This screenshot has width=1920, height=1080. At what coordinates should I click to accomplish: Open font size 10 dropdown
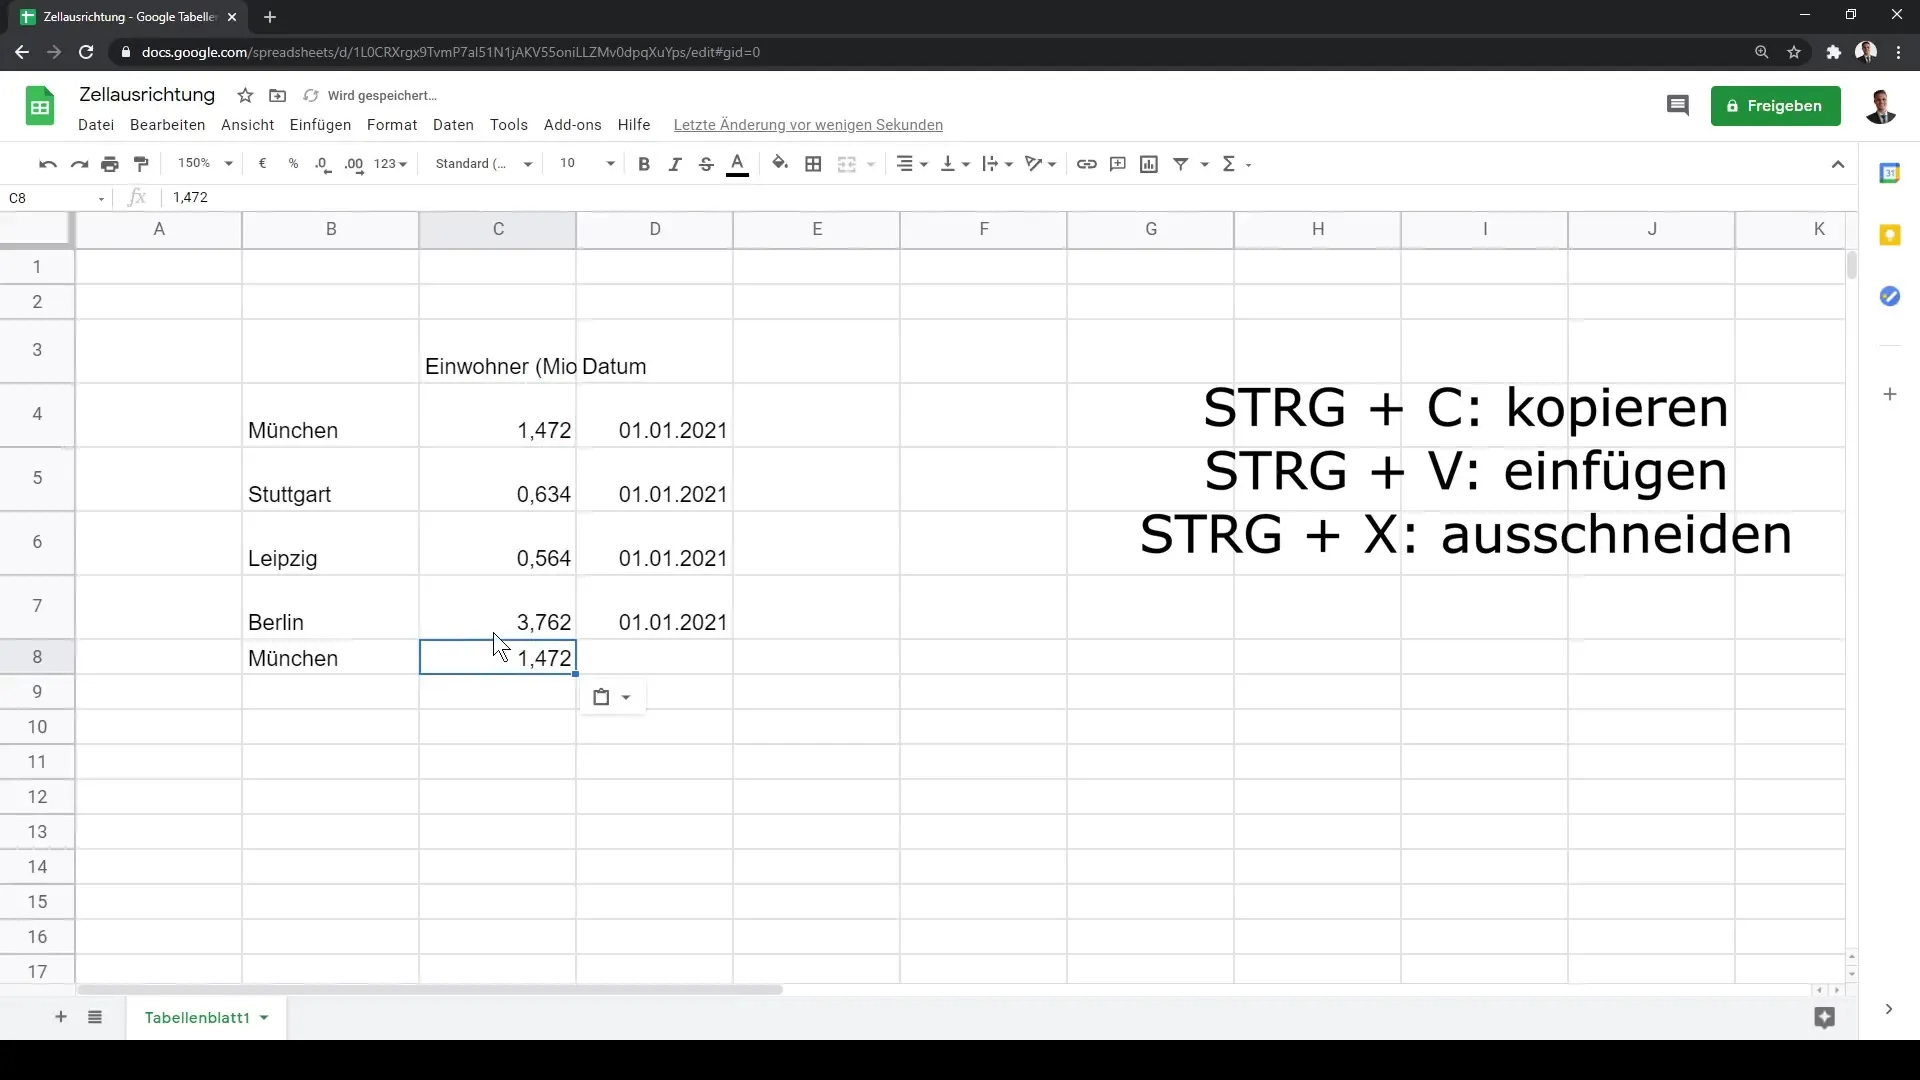pyautogui.click(x=587, y=164)
